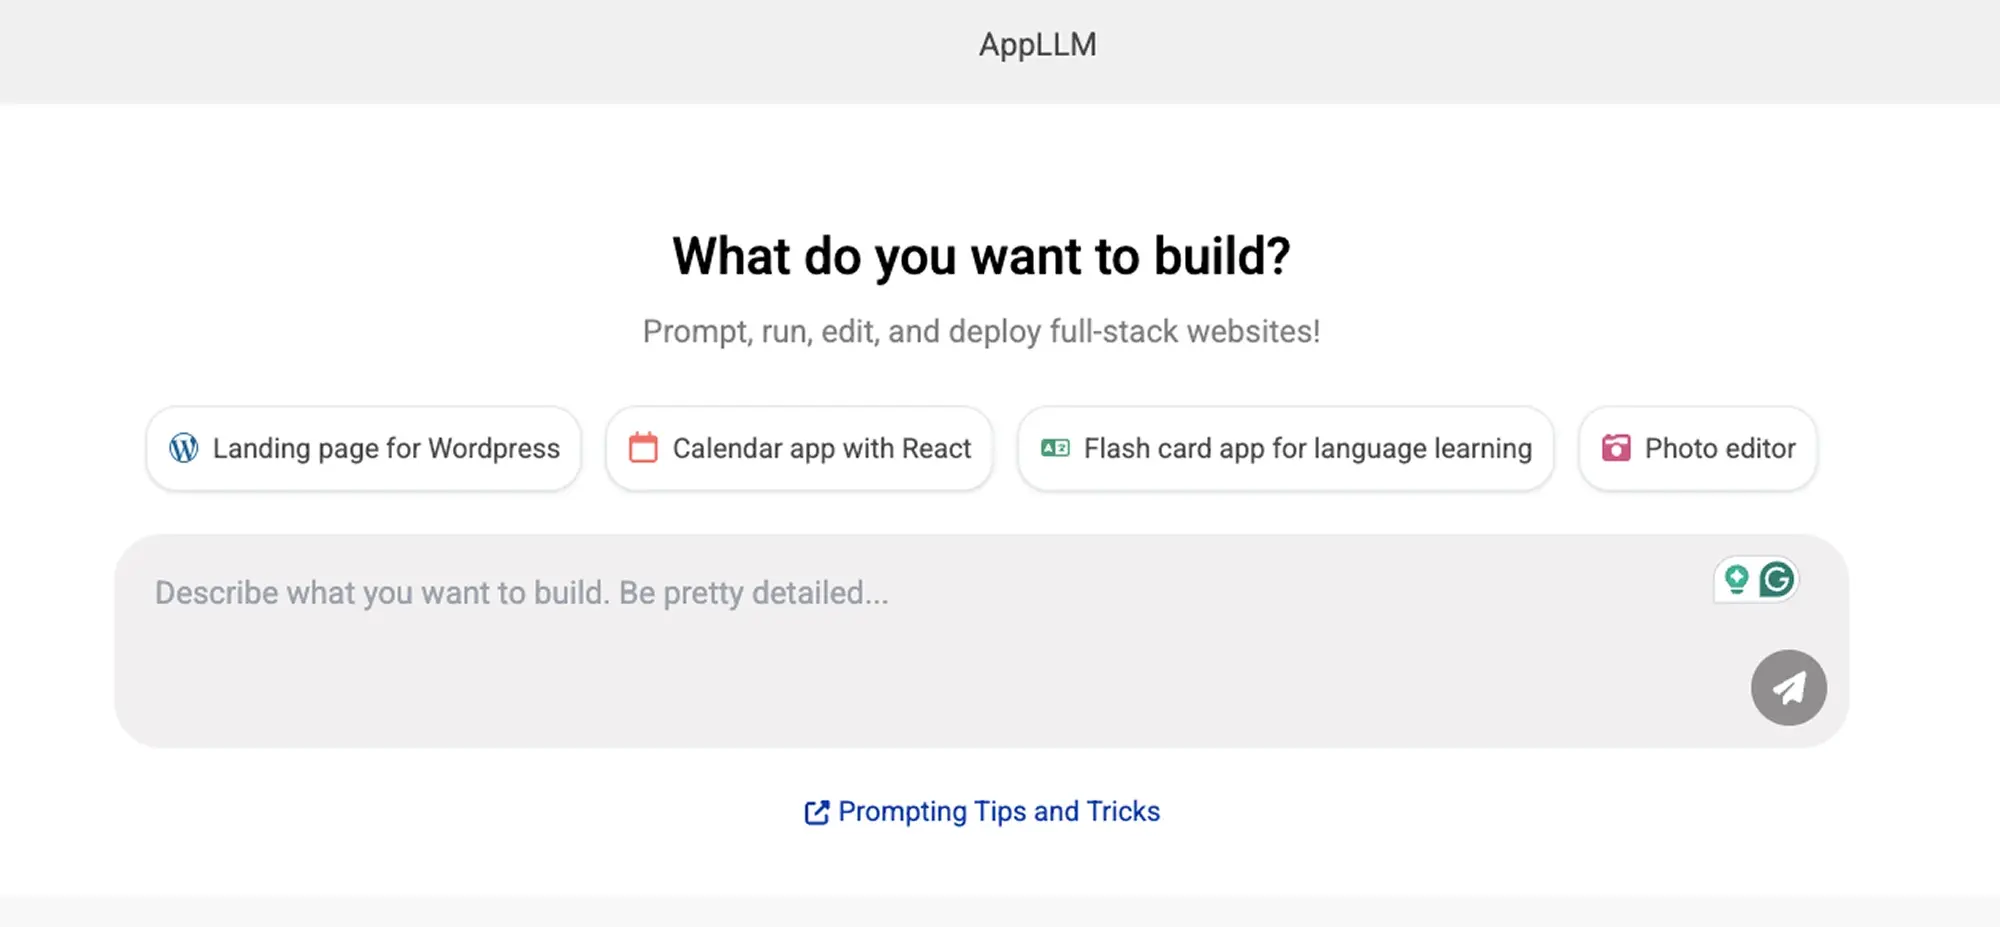Click the green lightbulb suggestion icon

click(1737, 579)
